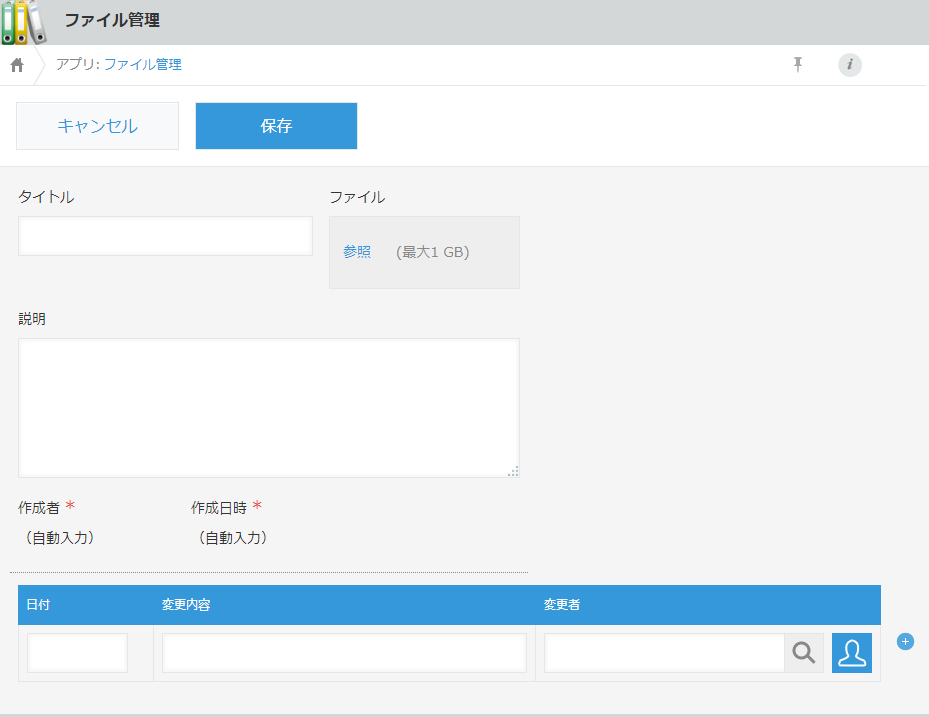The image size is (929, 717).
Task: Open the info icon panel
Action: [849, 65]
